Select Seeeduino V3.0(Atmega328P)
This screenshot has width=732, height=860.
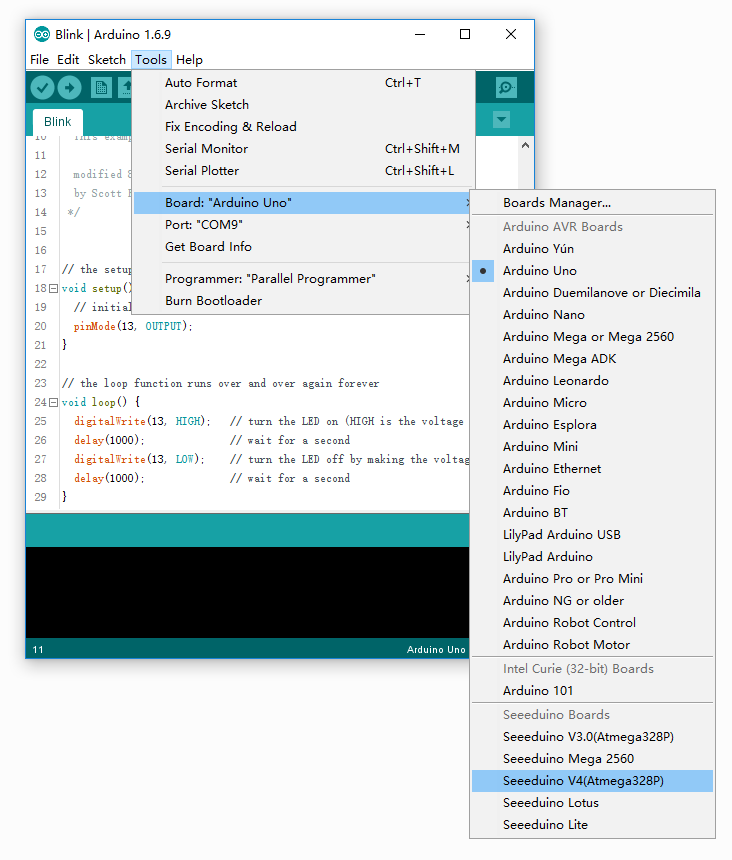592,737
